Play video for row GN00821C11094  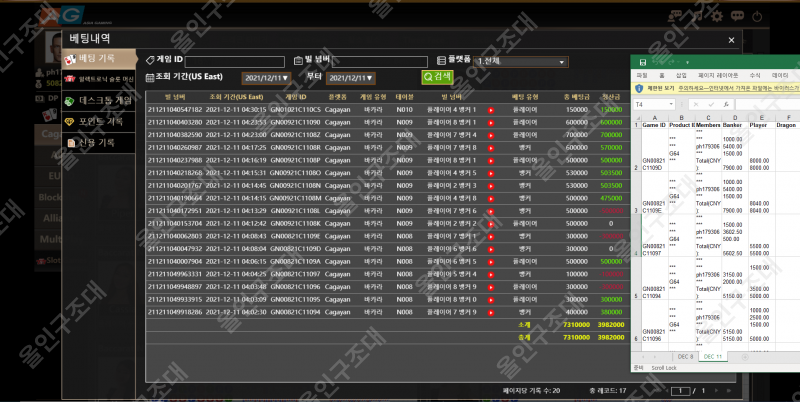[491, 313]
